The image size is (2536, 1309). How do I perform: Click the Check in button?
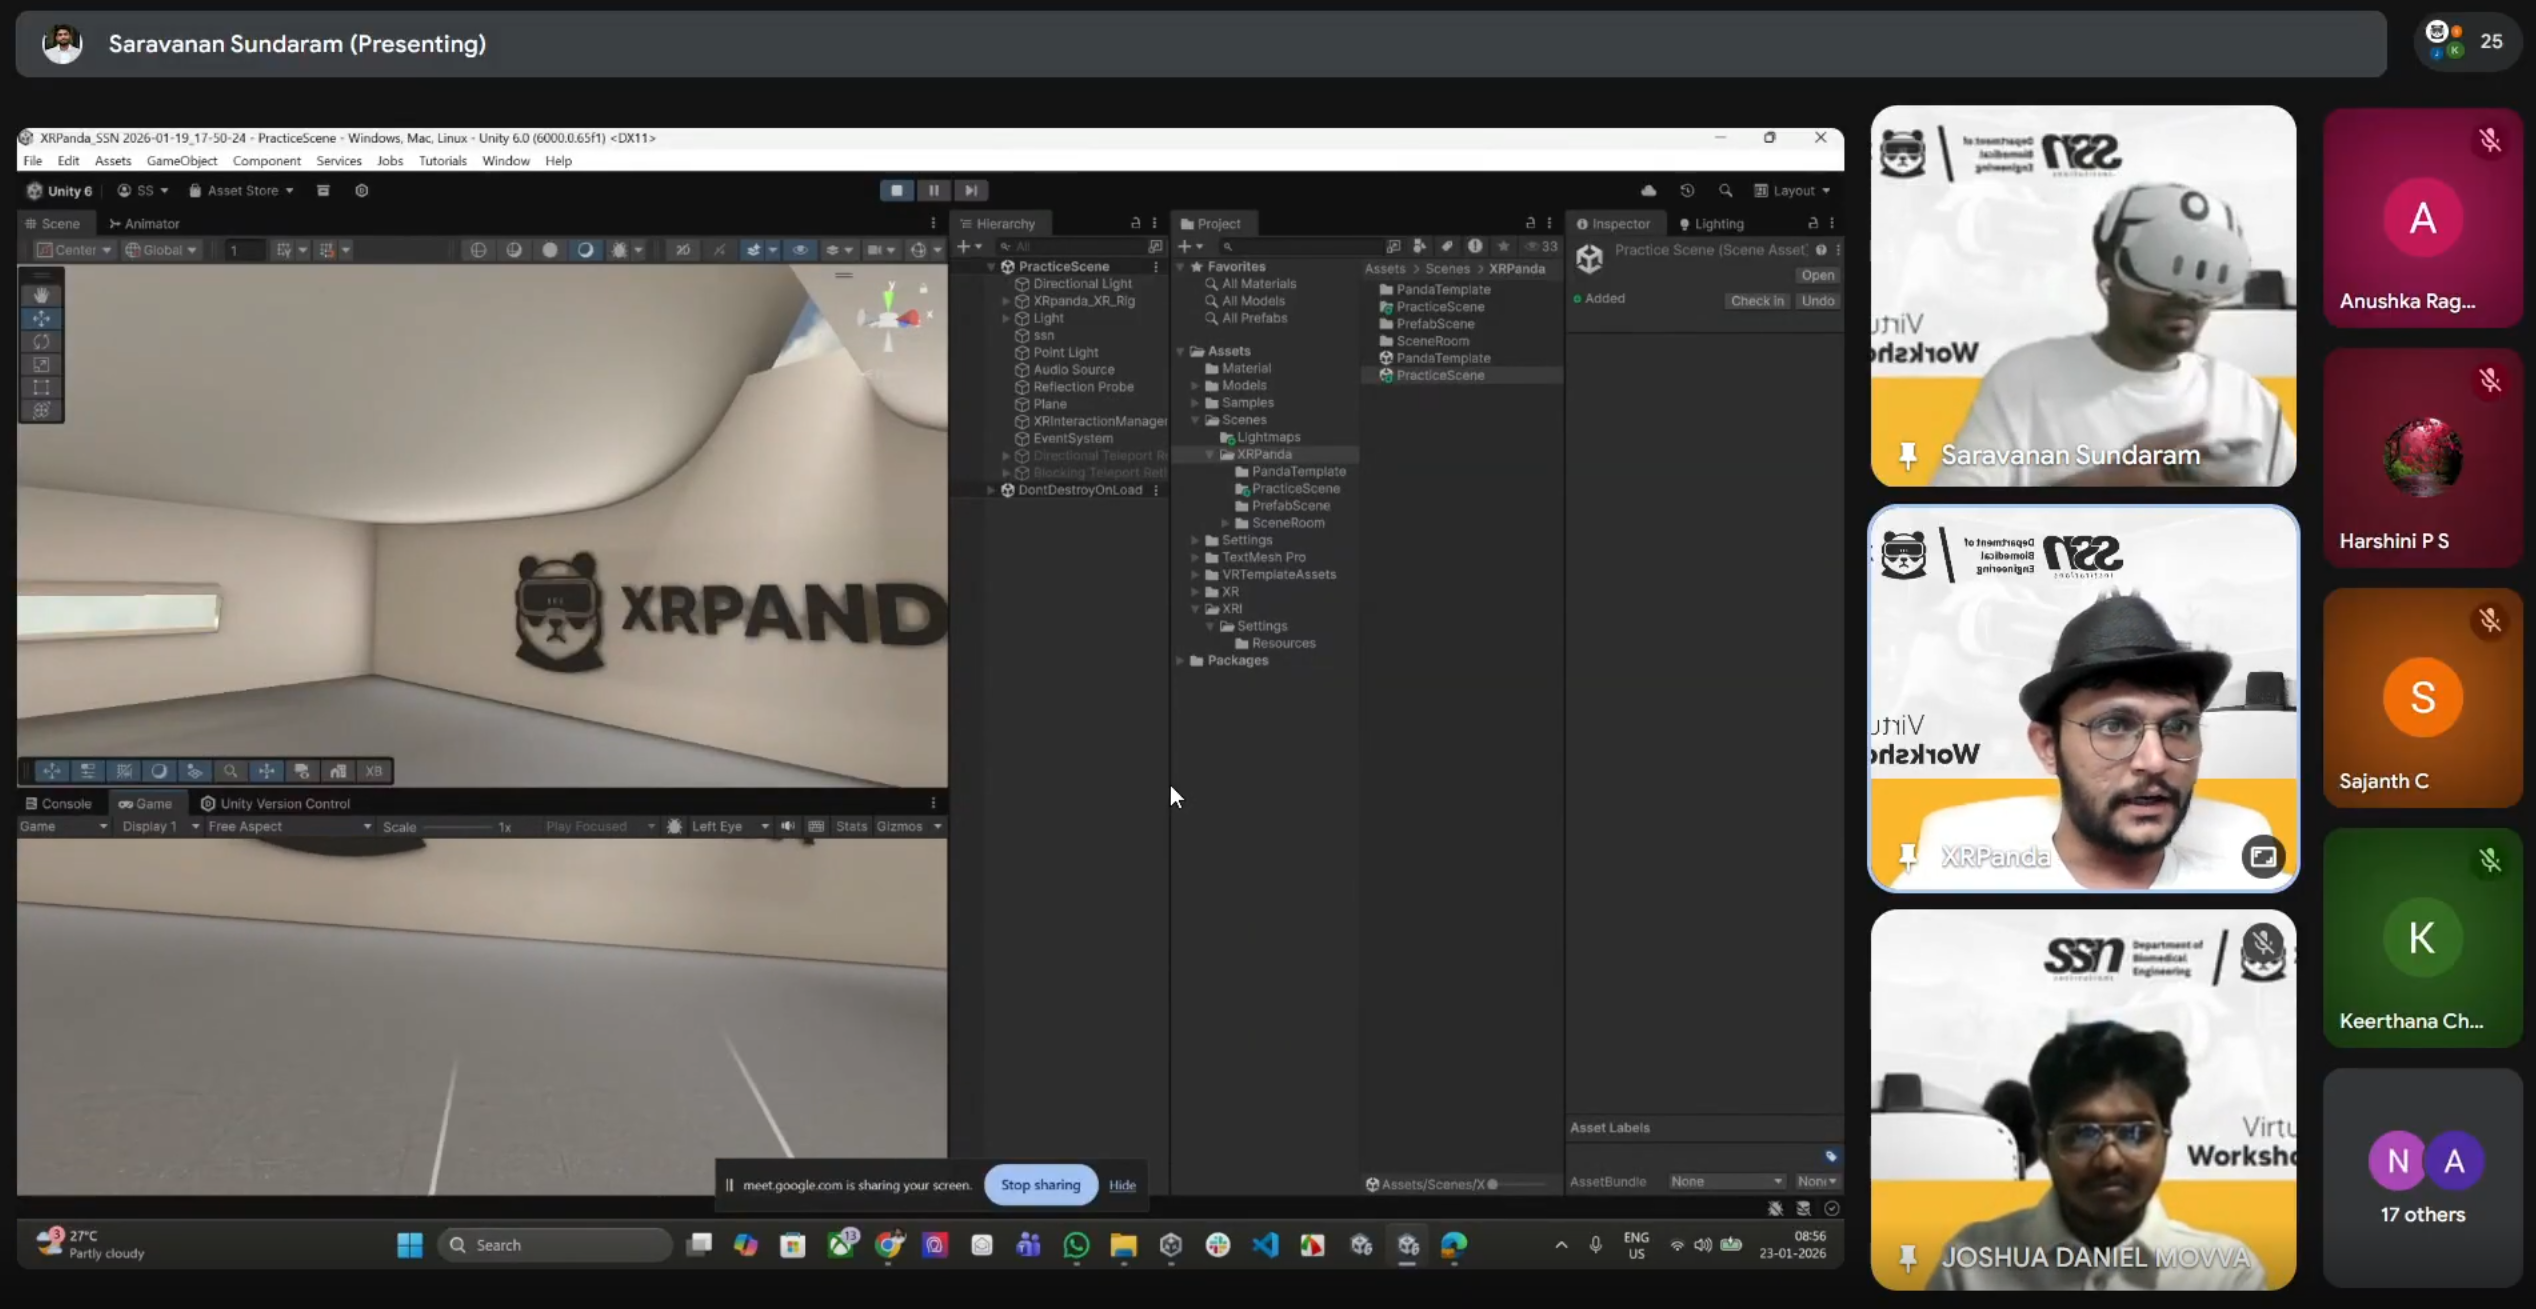pos(1756,301)
